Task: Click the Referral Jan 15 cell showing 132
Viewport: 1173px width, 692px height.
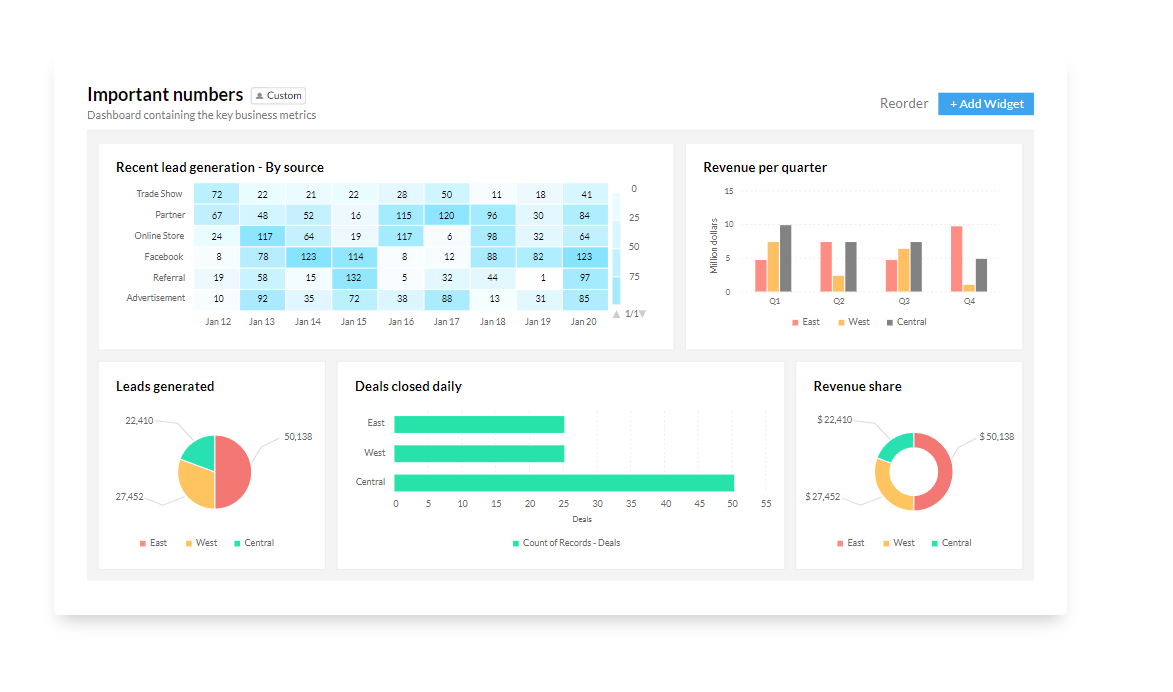Action: point(354,278)
